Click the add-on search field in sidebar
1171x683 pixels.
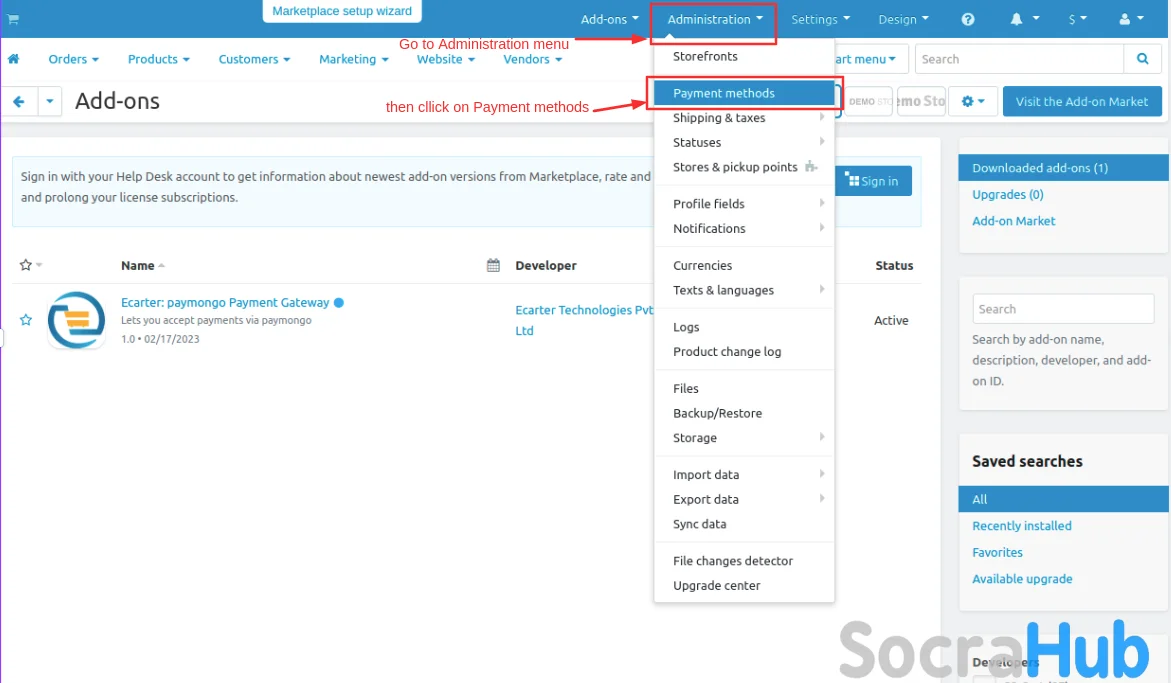tap(1062, 309)
